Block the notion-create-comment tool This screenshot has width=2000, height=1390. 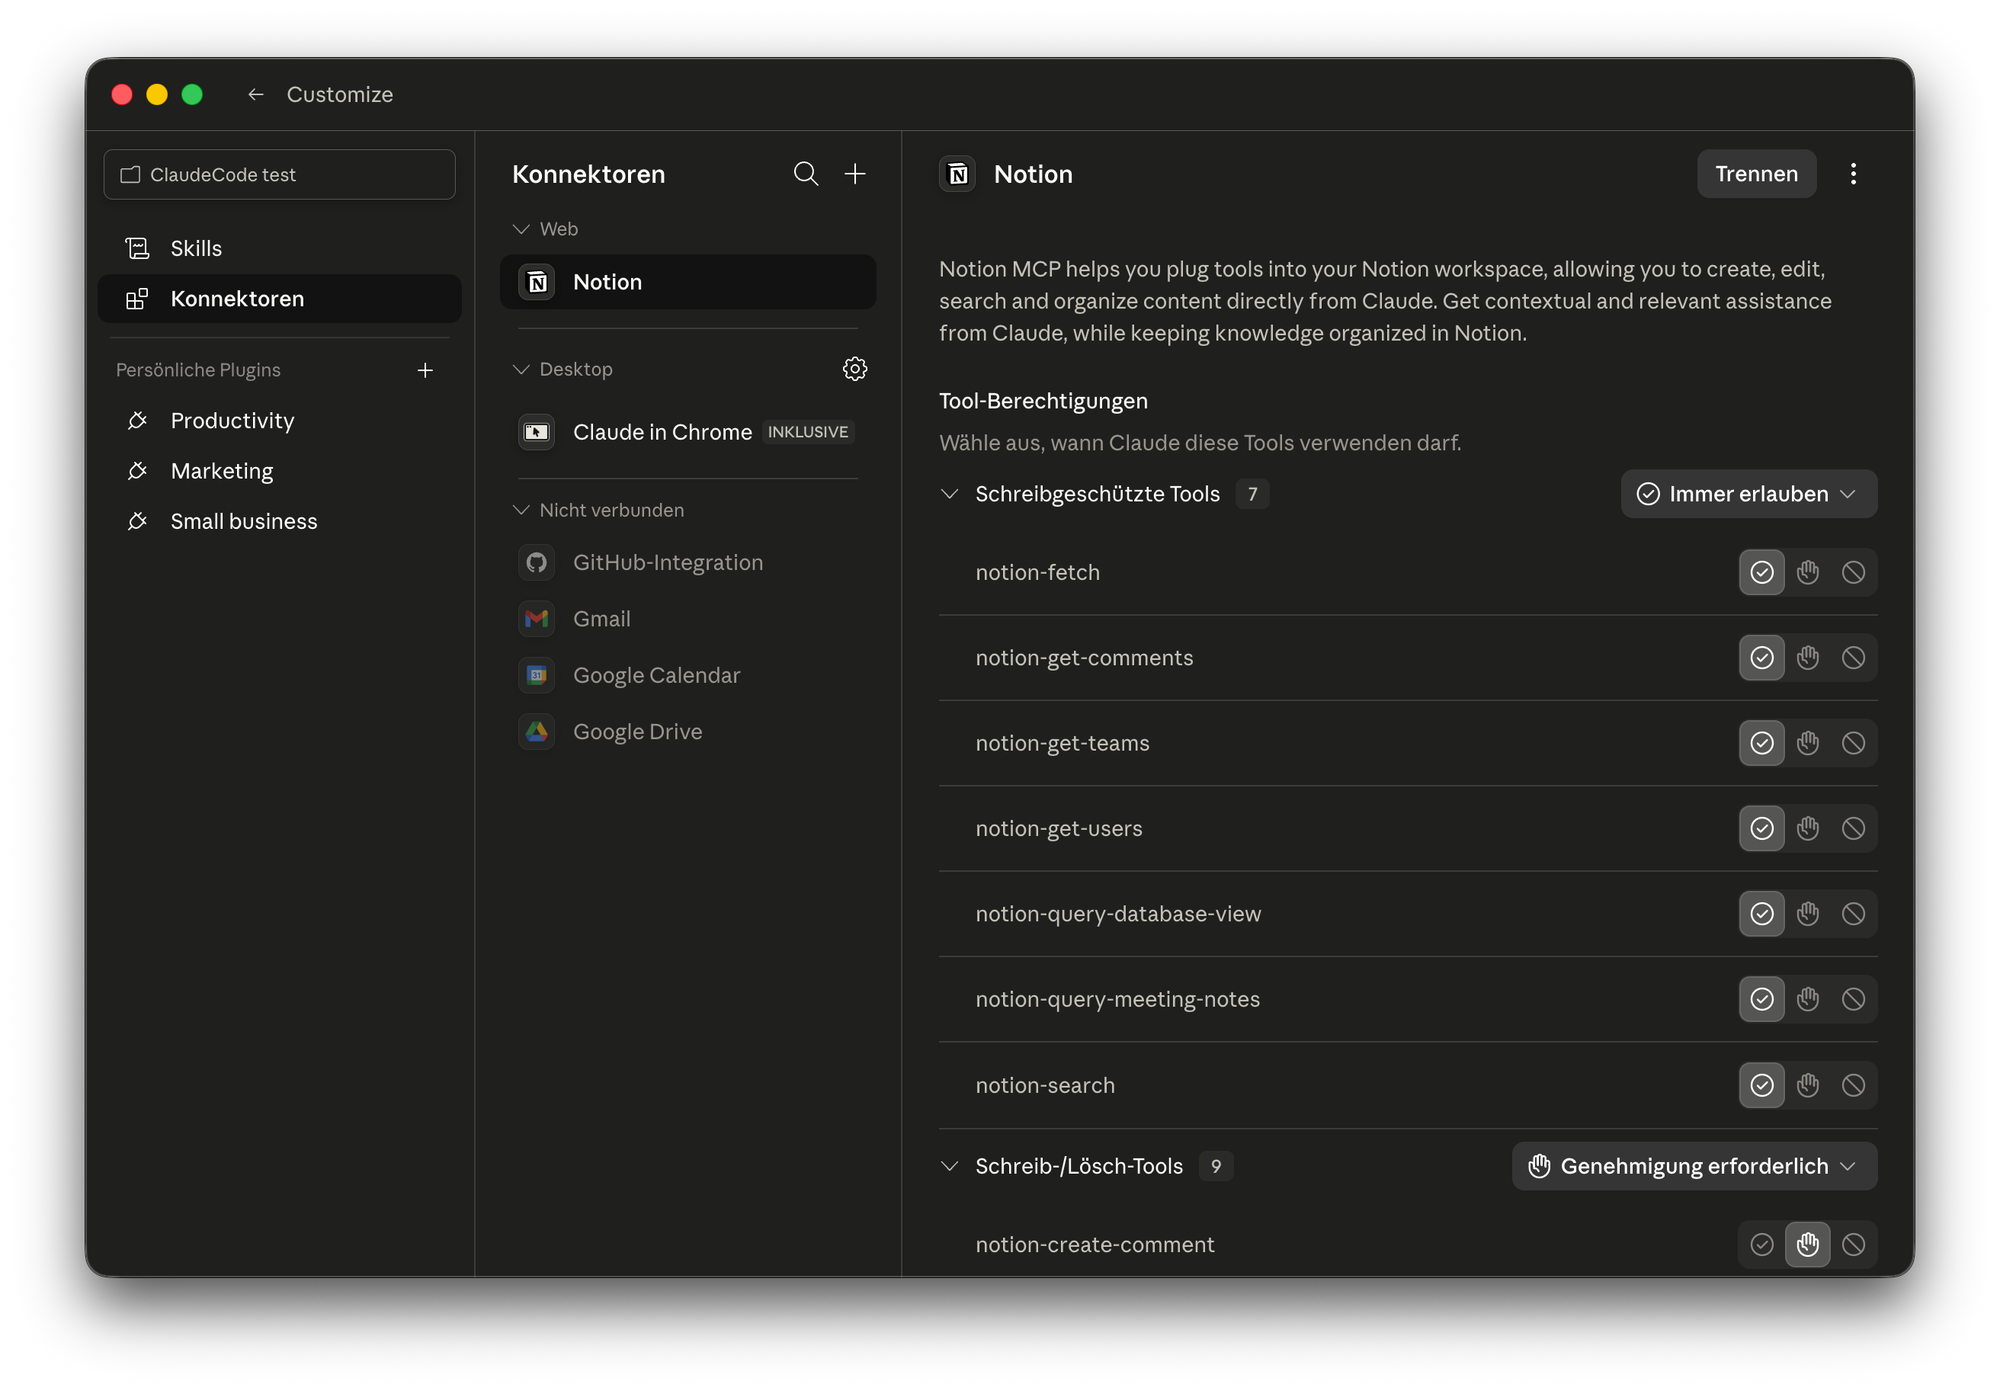click(1853, 1244)
